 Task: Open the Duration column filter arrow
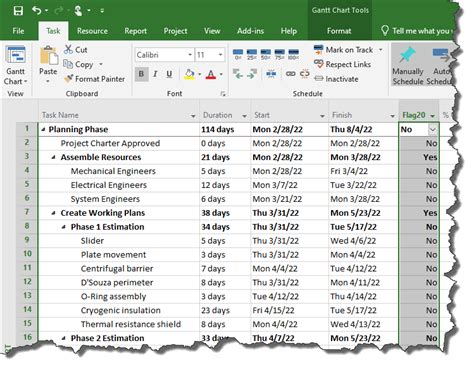pos(244,116)
